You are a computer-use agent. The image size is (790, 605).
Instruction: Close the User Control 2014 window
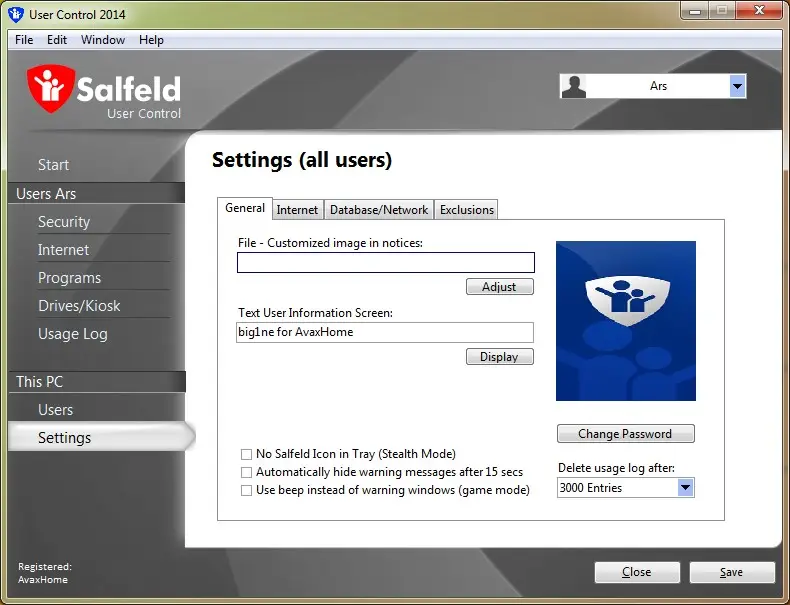coord(759,11)
